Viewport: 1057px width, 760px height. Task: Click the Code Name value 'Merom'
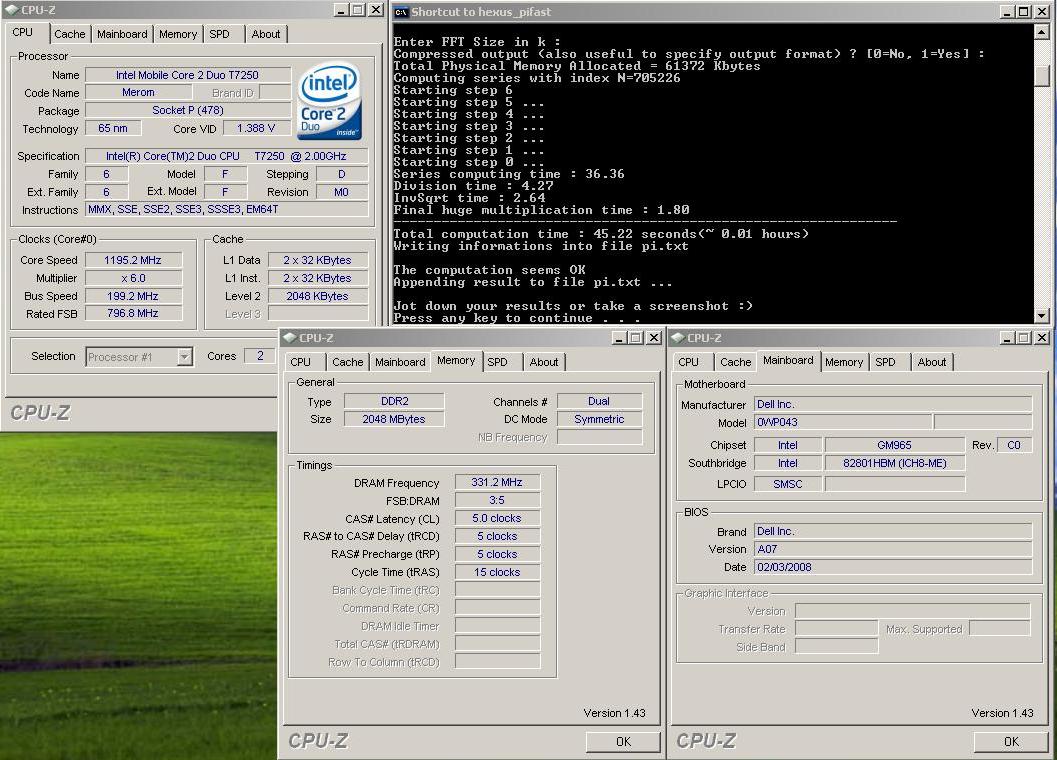pos(138,92)
